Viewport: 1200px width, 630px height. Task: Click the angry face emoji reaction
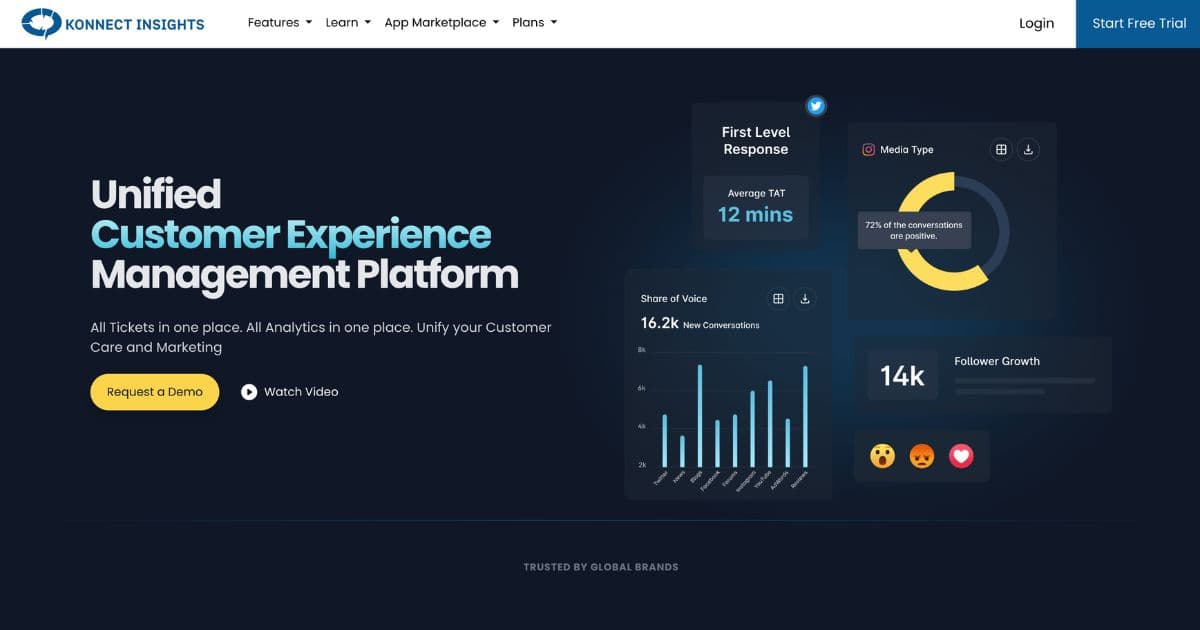(921, 456)
